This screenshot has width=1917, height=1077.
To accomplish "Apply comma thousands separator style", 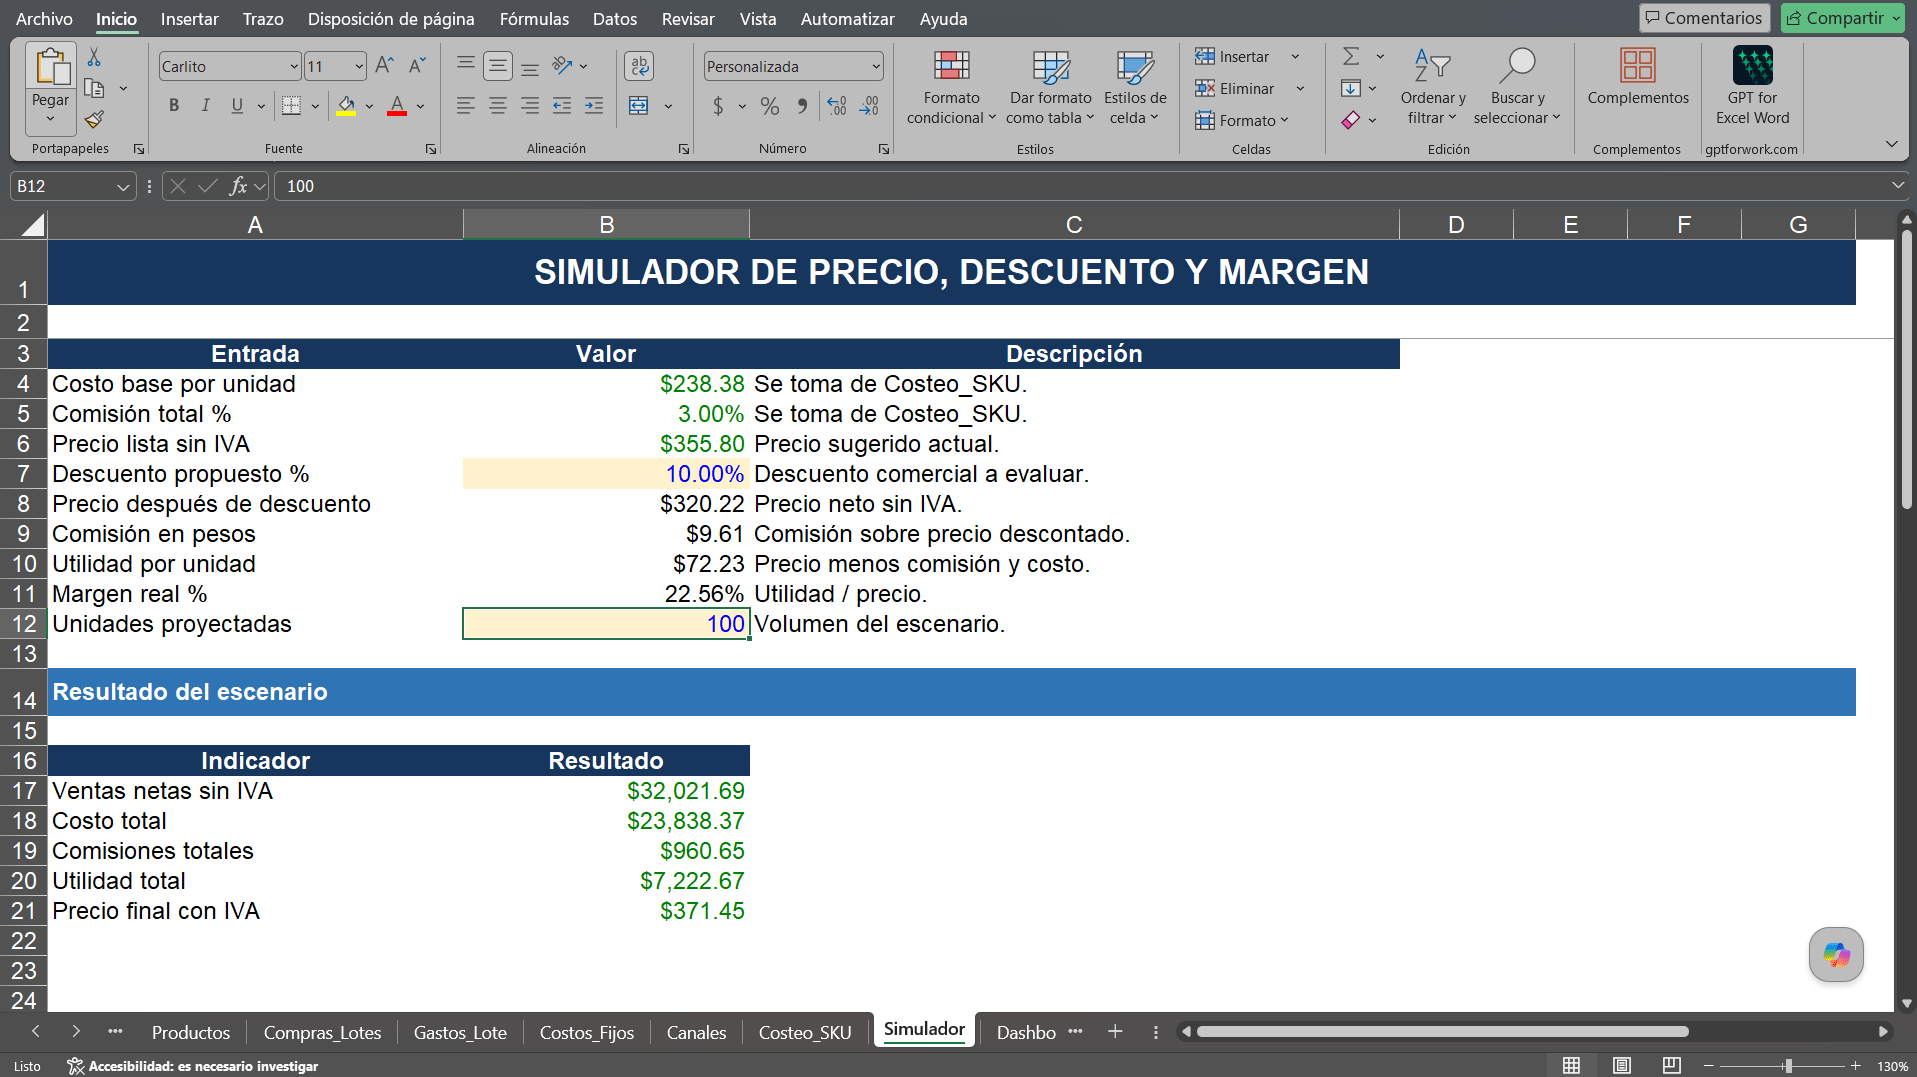I will coord(802,105).
